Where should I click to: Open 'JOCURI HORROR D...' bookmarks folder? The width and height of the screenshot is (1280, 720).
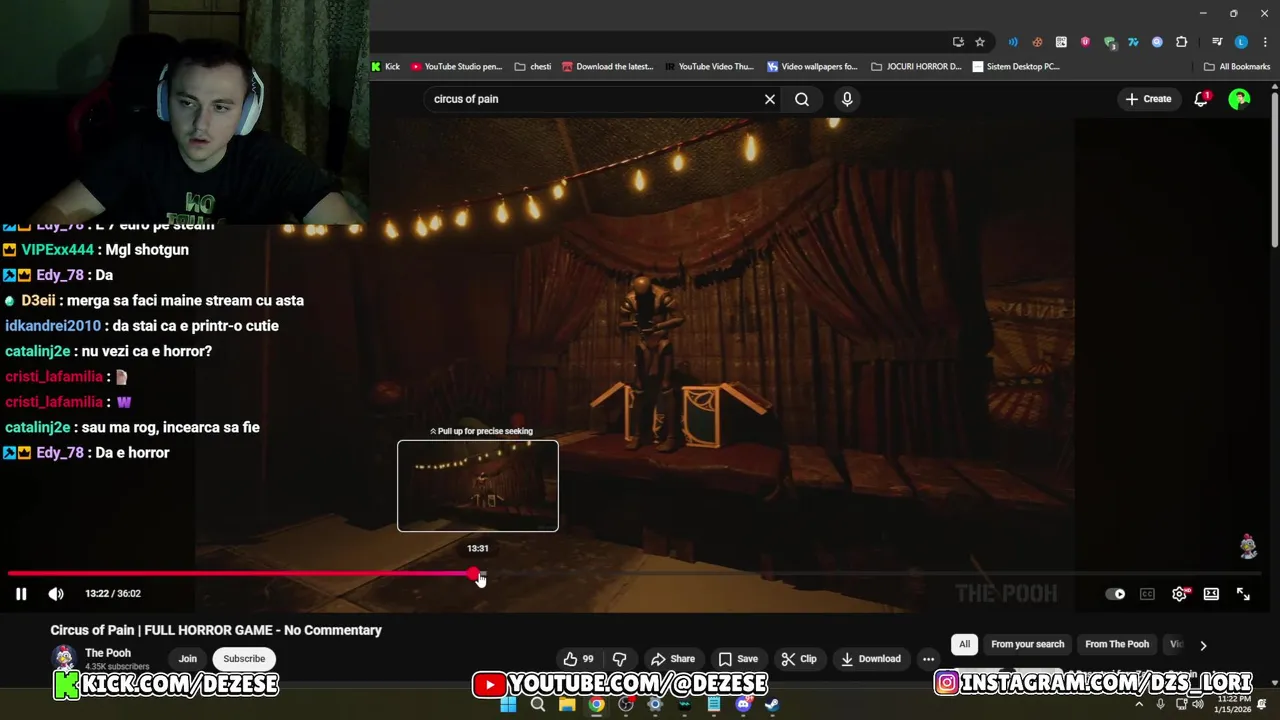917,67
